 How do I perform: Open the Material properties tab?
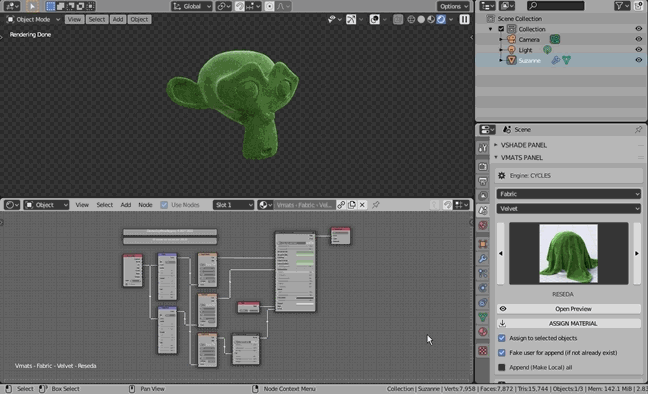coord(483,332)
